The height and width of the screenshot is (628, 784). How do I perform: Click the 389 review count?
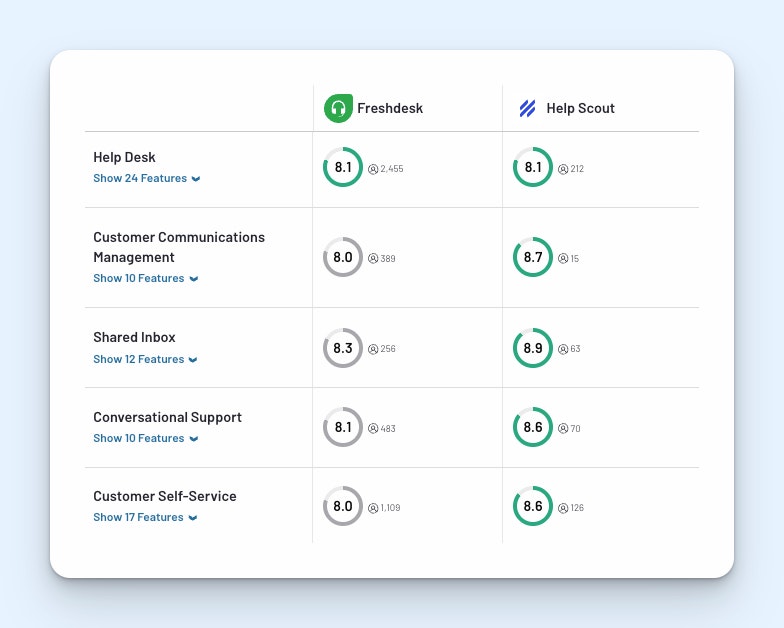point(388,258)
